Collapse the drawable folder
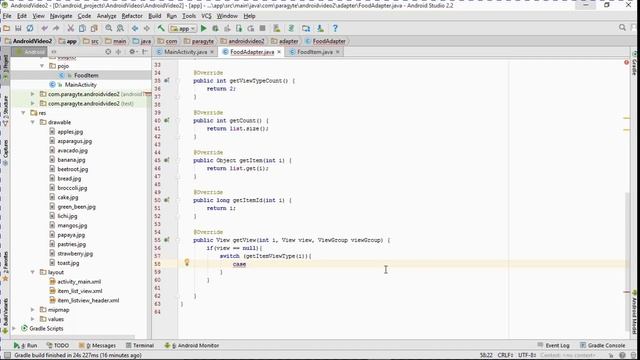The width and height of the screenshot is (640, 360). click(x=33, y=122)
